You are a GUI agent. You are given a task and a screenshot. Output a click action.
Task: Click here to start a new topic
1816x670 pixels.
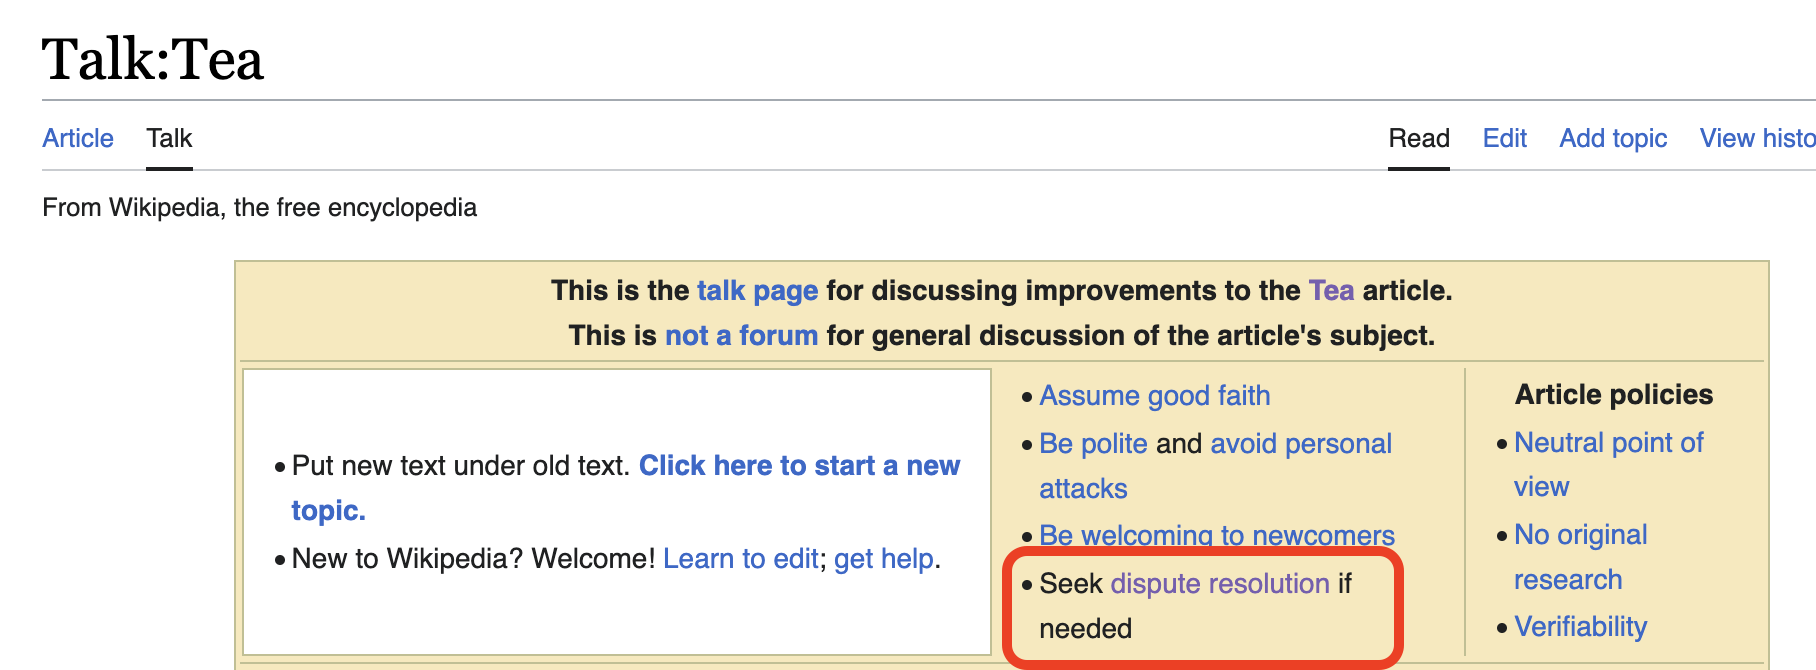point(800,465)
